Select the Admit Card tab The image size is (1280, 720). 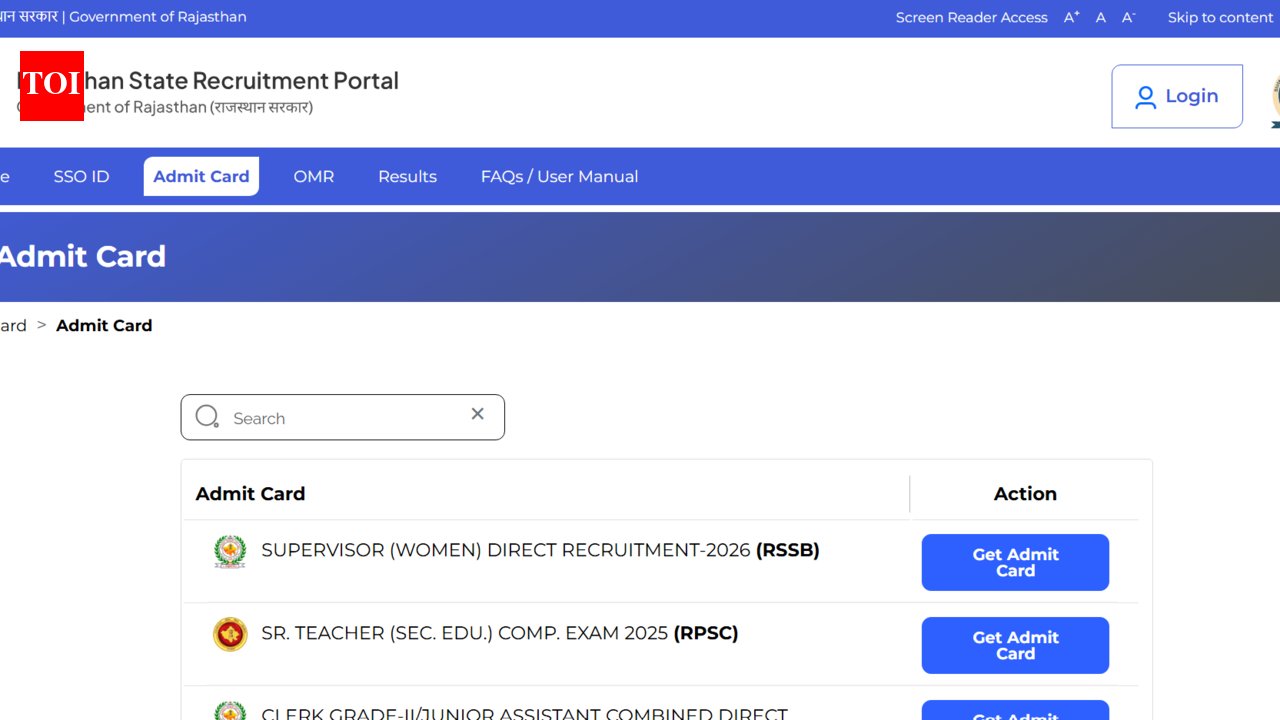201,177
